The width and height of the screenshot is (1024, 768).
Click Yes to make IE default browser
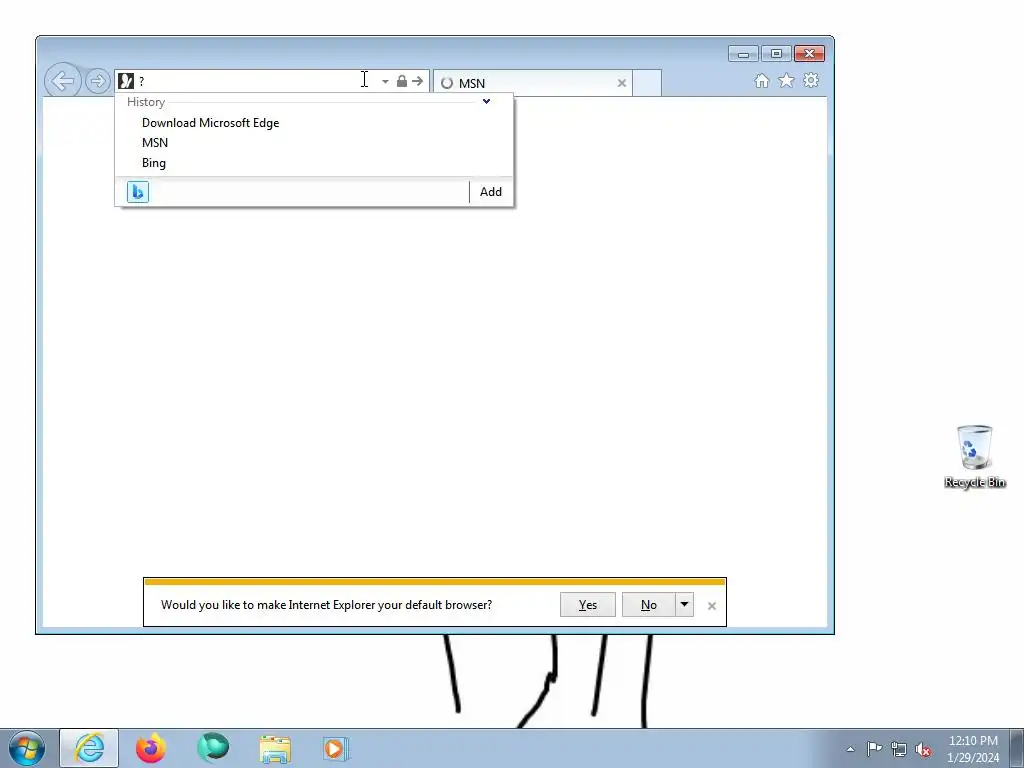point(588,605)
